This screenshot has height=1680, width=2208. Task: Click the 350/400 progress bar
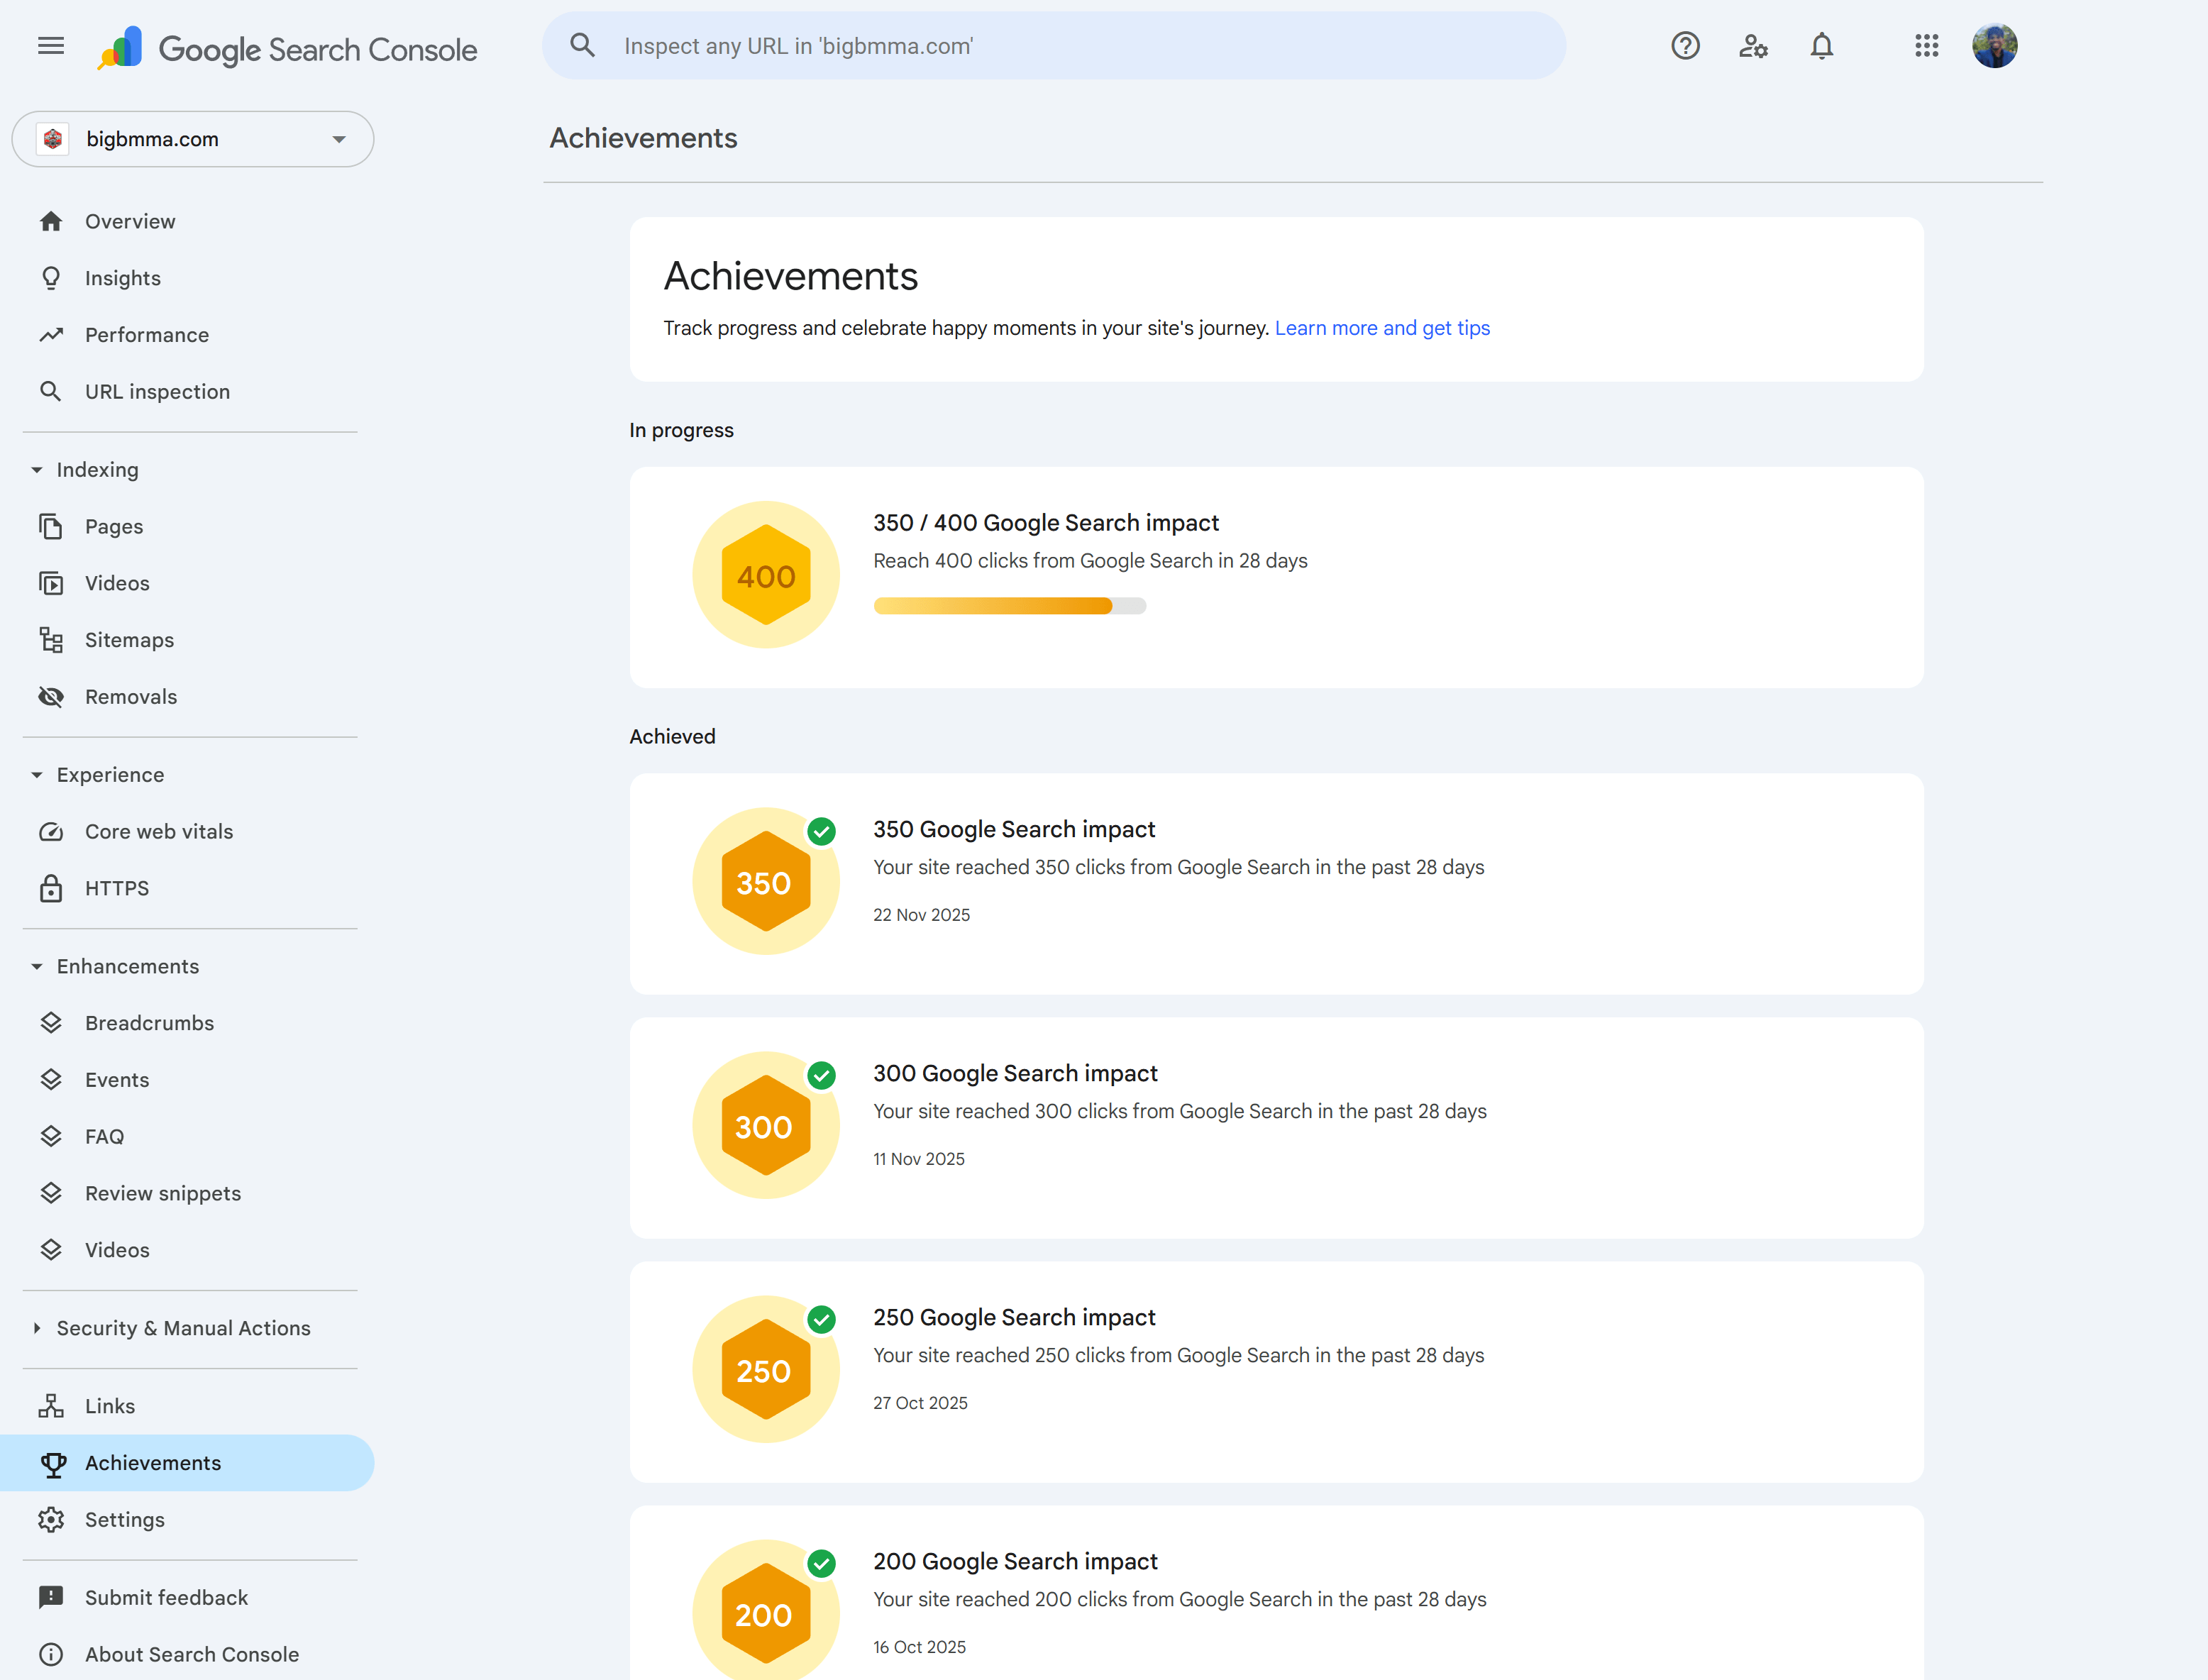1010,606
